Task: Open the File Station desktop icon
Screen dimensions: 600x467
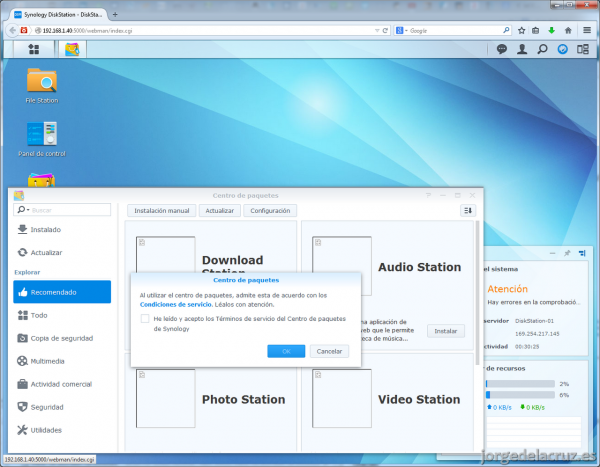Action: (42, 85)
